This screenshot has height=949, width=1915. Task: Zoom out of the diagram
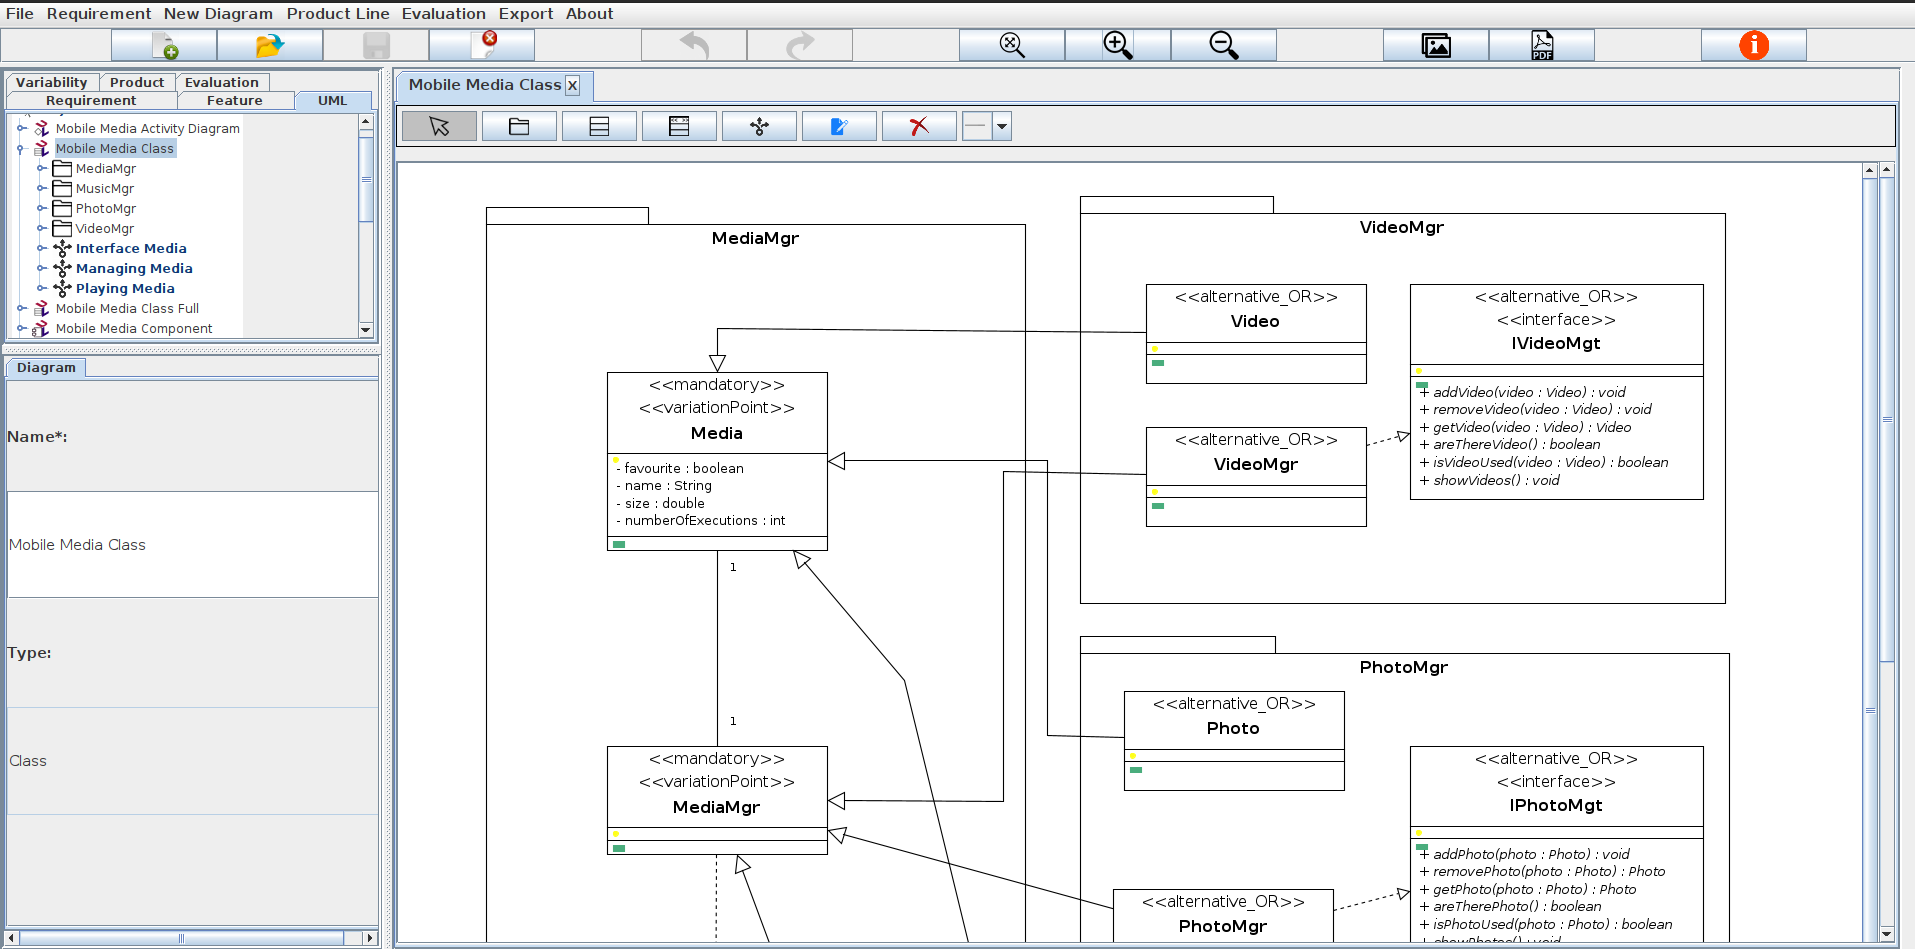click(1222, 44)
